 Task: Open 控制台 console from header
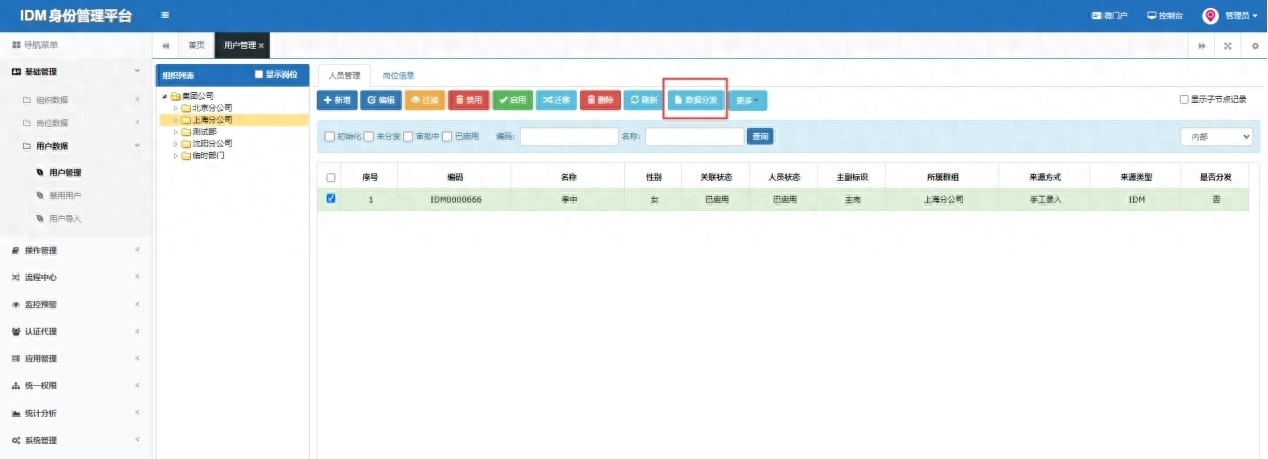[x=1165, y=16]
